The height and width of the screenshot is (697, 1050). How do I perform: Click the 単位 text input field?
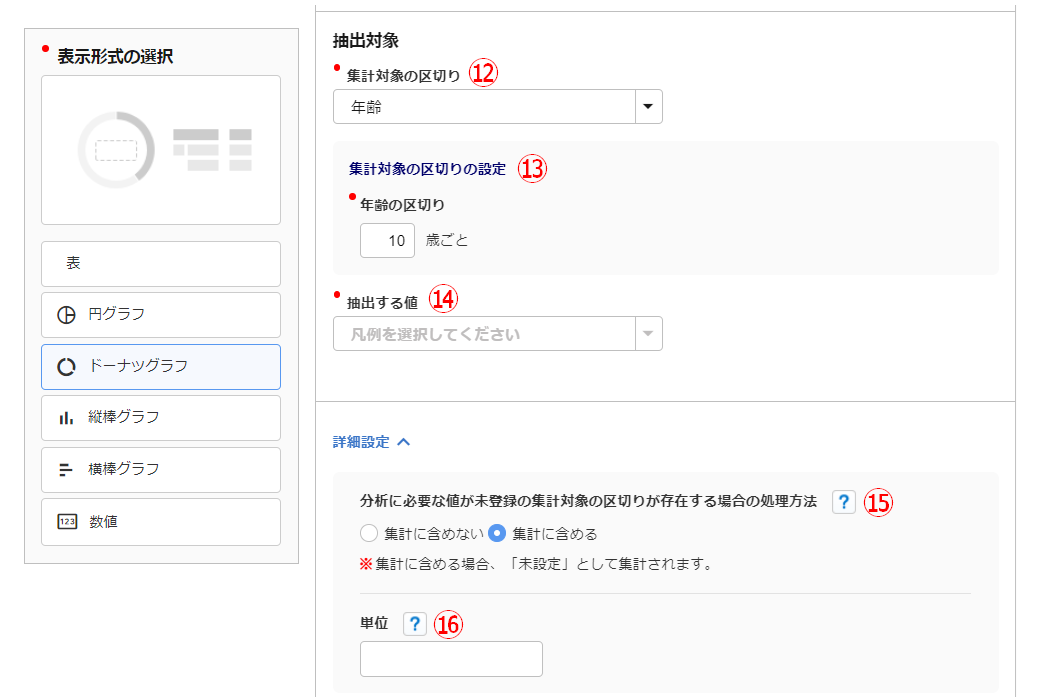click(x=451, y=659)
